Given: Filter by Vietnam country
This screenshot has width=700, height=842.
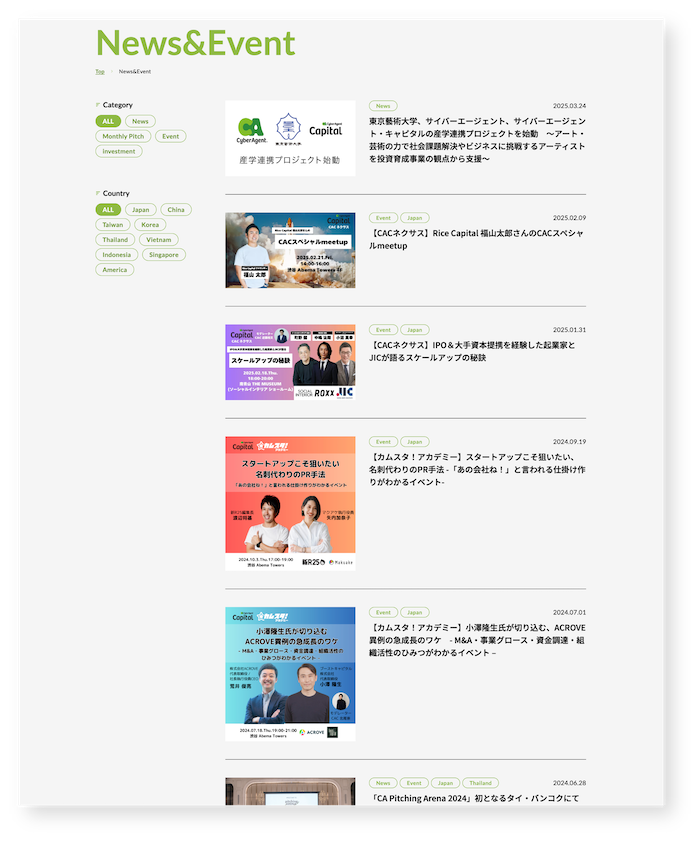Looking at the screenshot, I should pos(159,240).
